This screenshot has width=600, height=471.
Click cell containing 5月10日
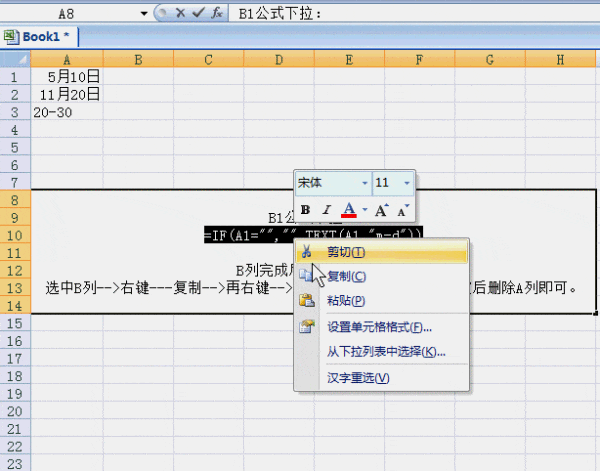click(x=67, y=77)
